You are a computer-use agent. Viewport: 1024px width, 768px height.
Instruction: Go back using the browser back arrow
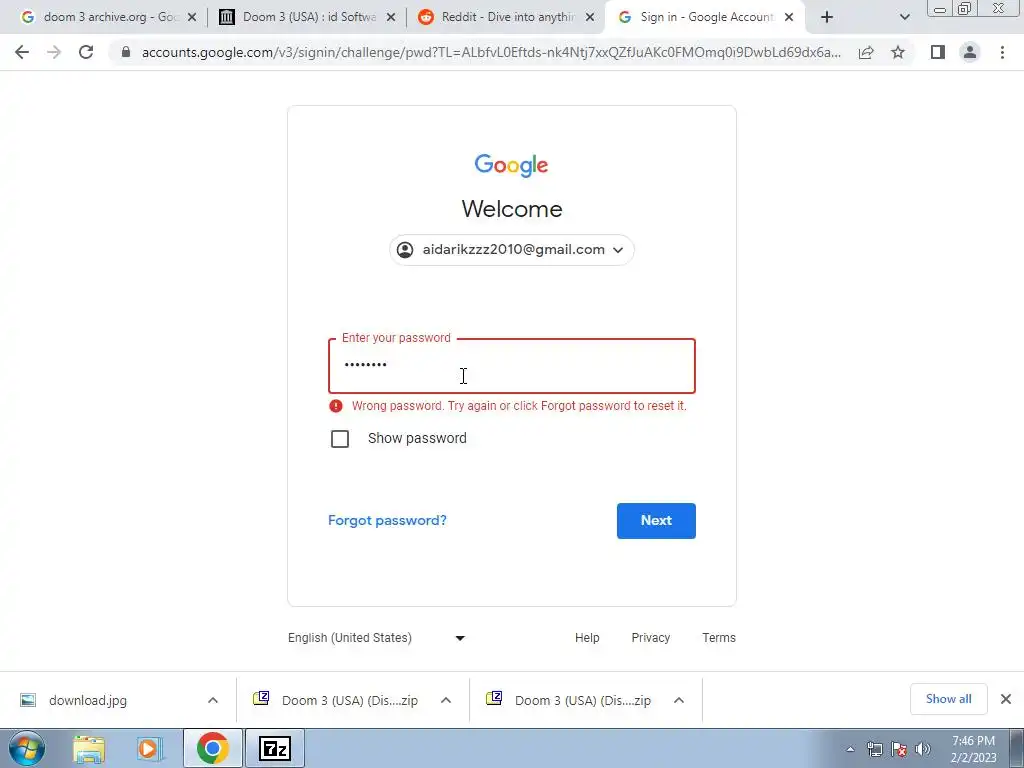coord(22,52)
